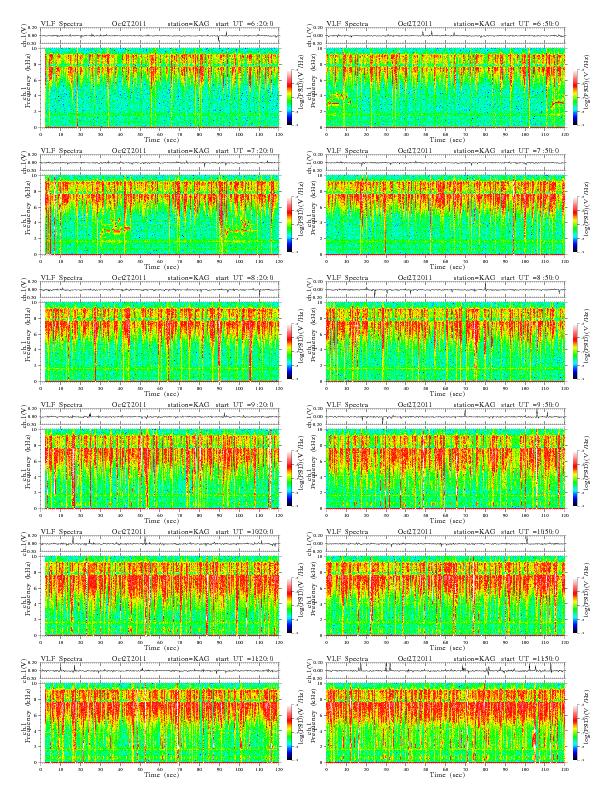Click the PSD color bar of the 7:50:0 plot
Viewport: 612px width, 792px height.
[576, 224]
